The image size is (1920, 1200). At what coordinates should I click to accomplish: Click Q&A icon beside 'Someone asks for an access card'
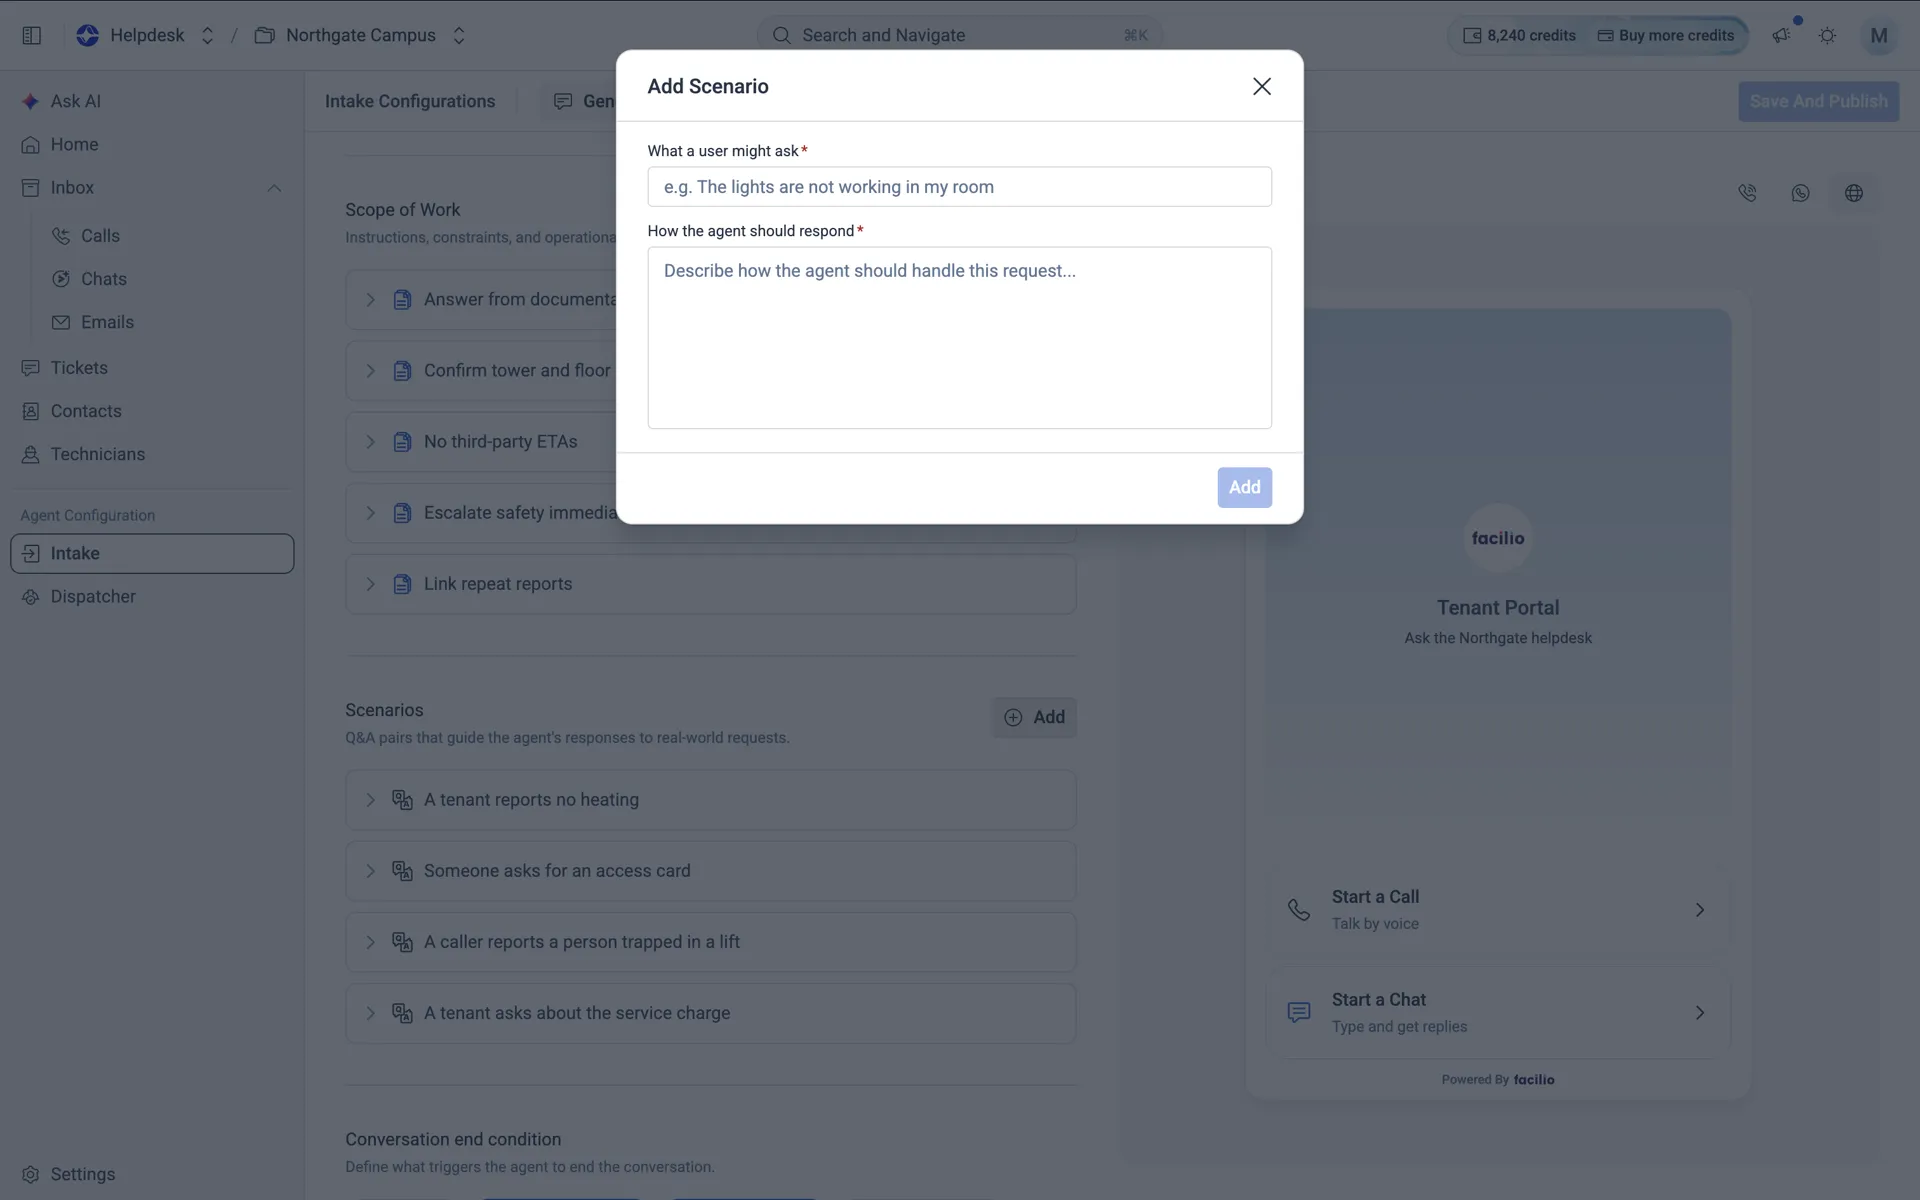[402, 871]
